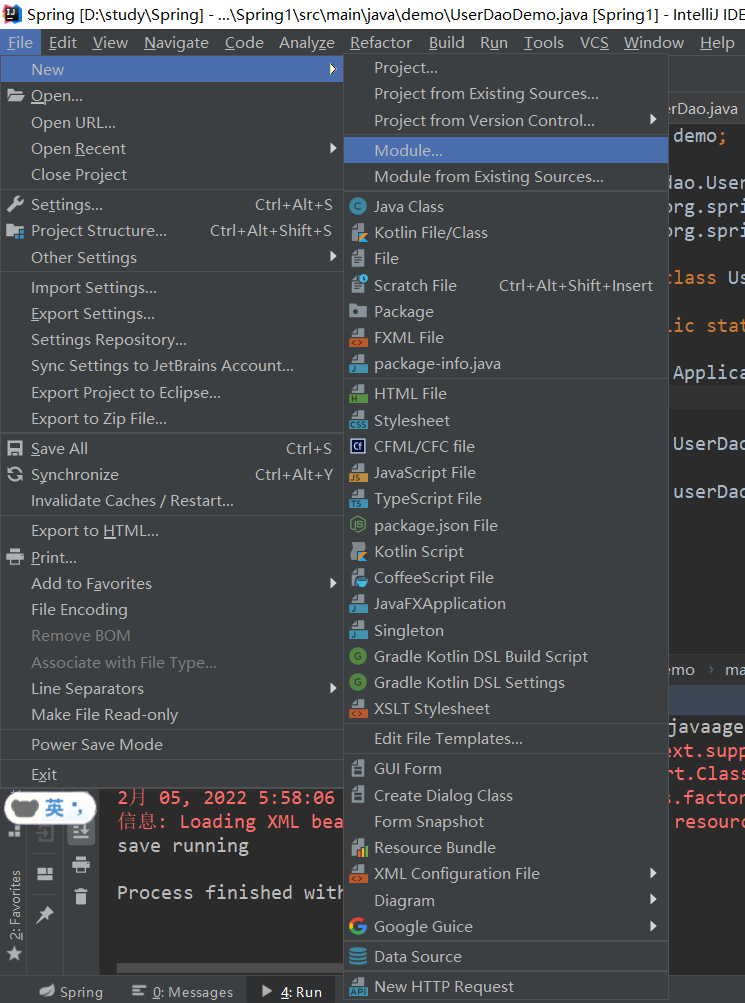Click the Kotlin File/Class icon

pos(358,233)
